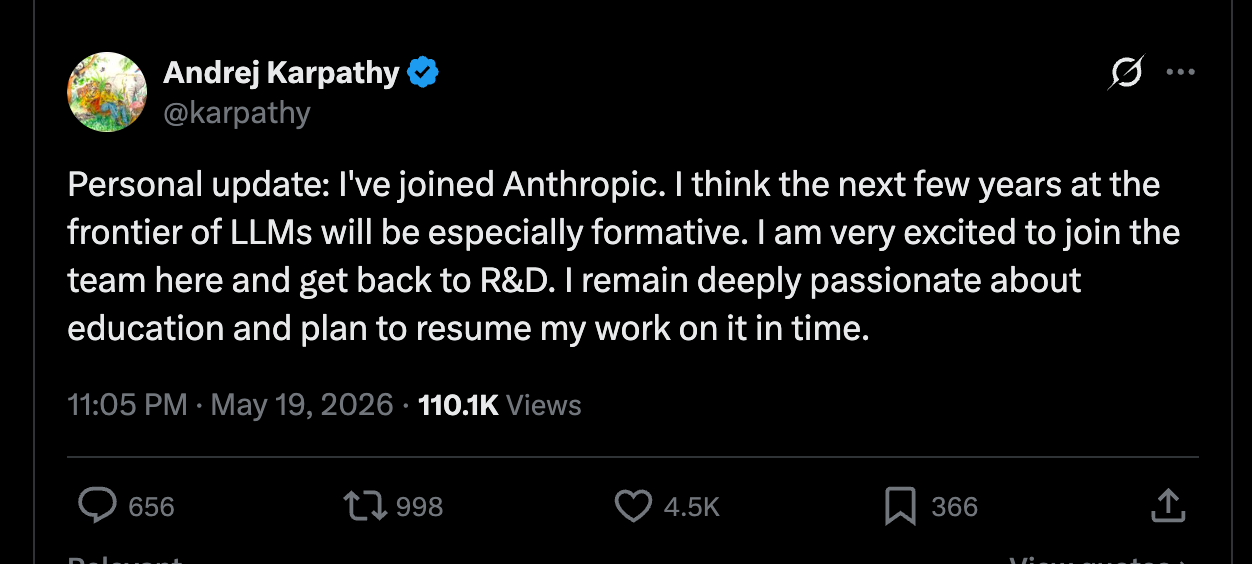Click the tweet text about joining Anthropic
The width and height of the screenshot is (1252, 564).
(624, 257)
